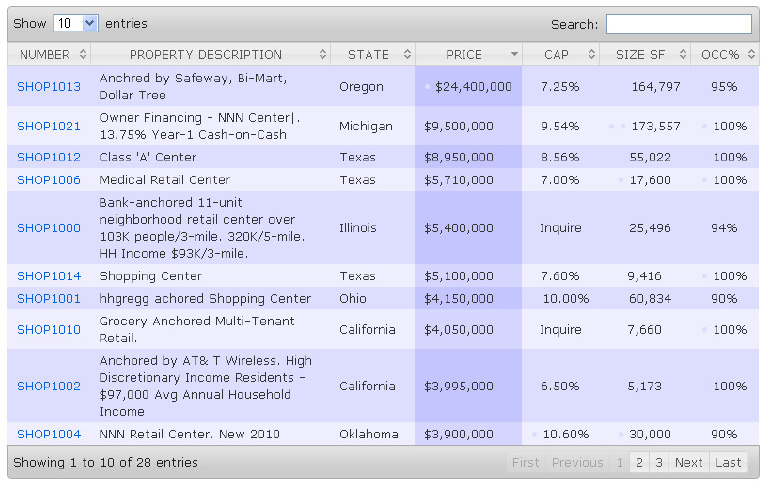
Task: Click 'Anchored by AT& T Wireless' description
Action: pos(205,386)
